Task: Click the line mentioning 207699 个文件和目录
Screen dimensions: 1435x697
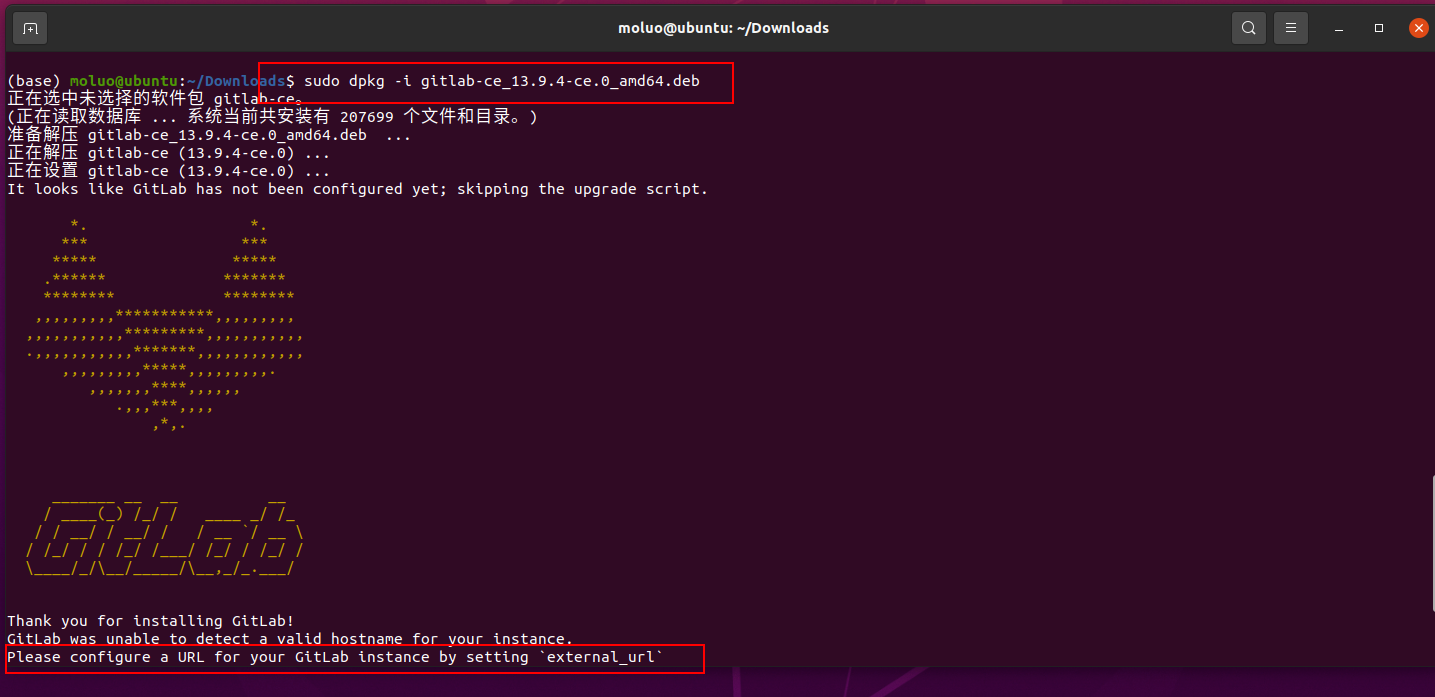Action: click(x=273, y=117)
